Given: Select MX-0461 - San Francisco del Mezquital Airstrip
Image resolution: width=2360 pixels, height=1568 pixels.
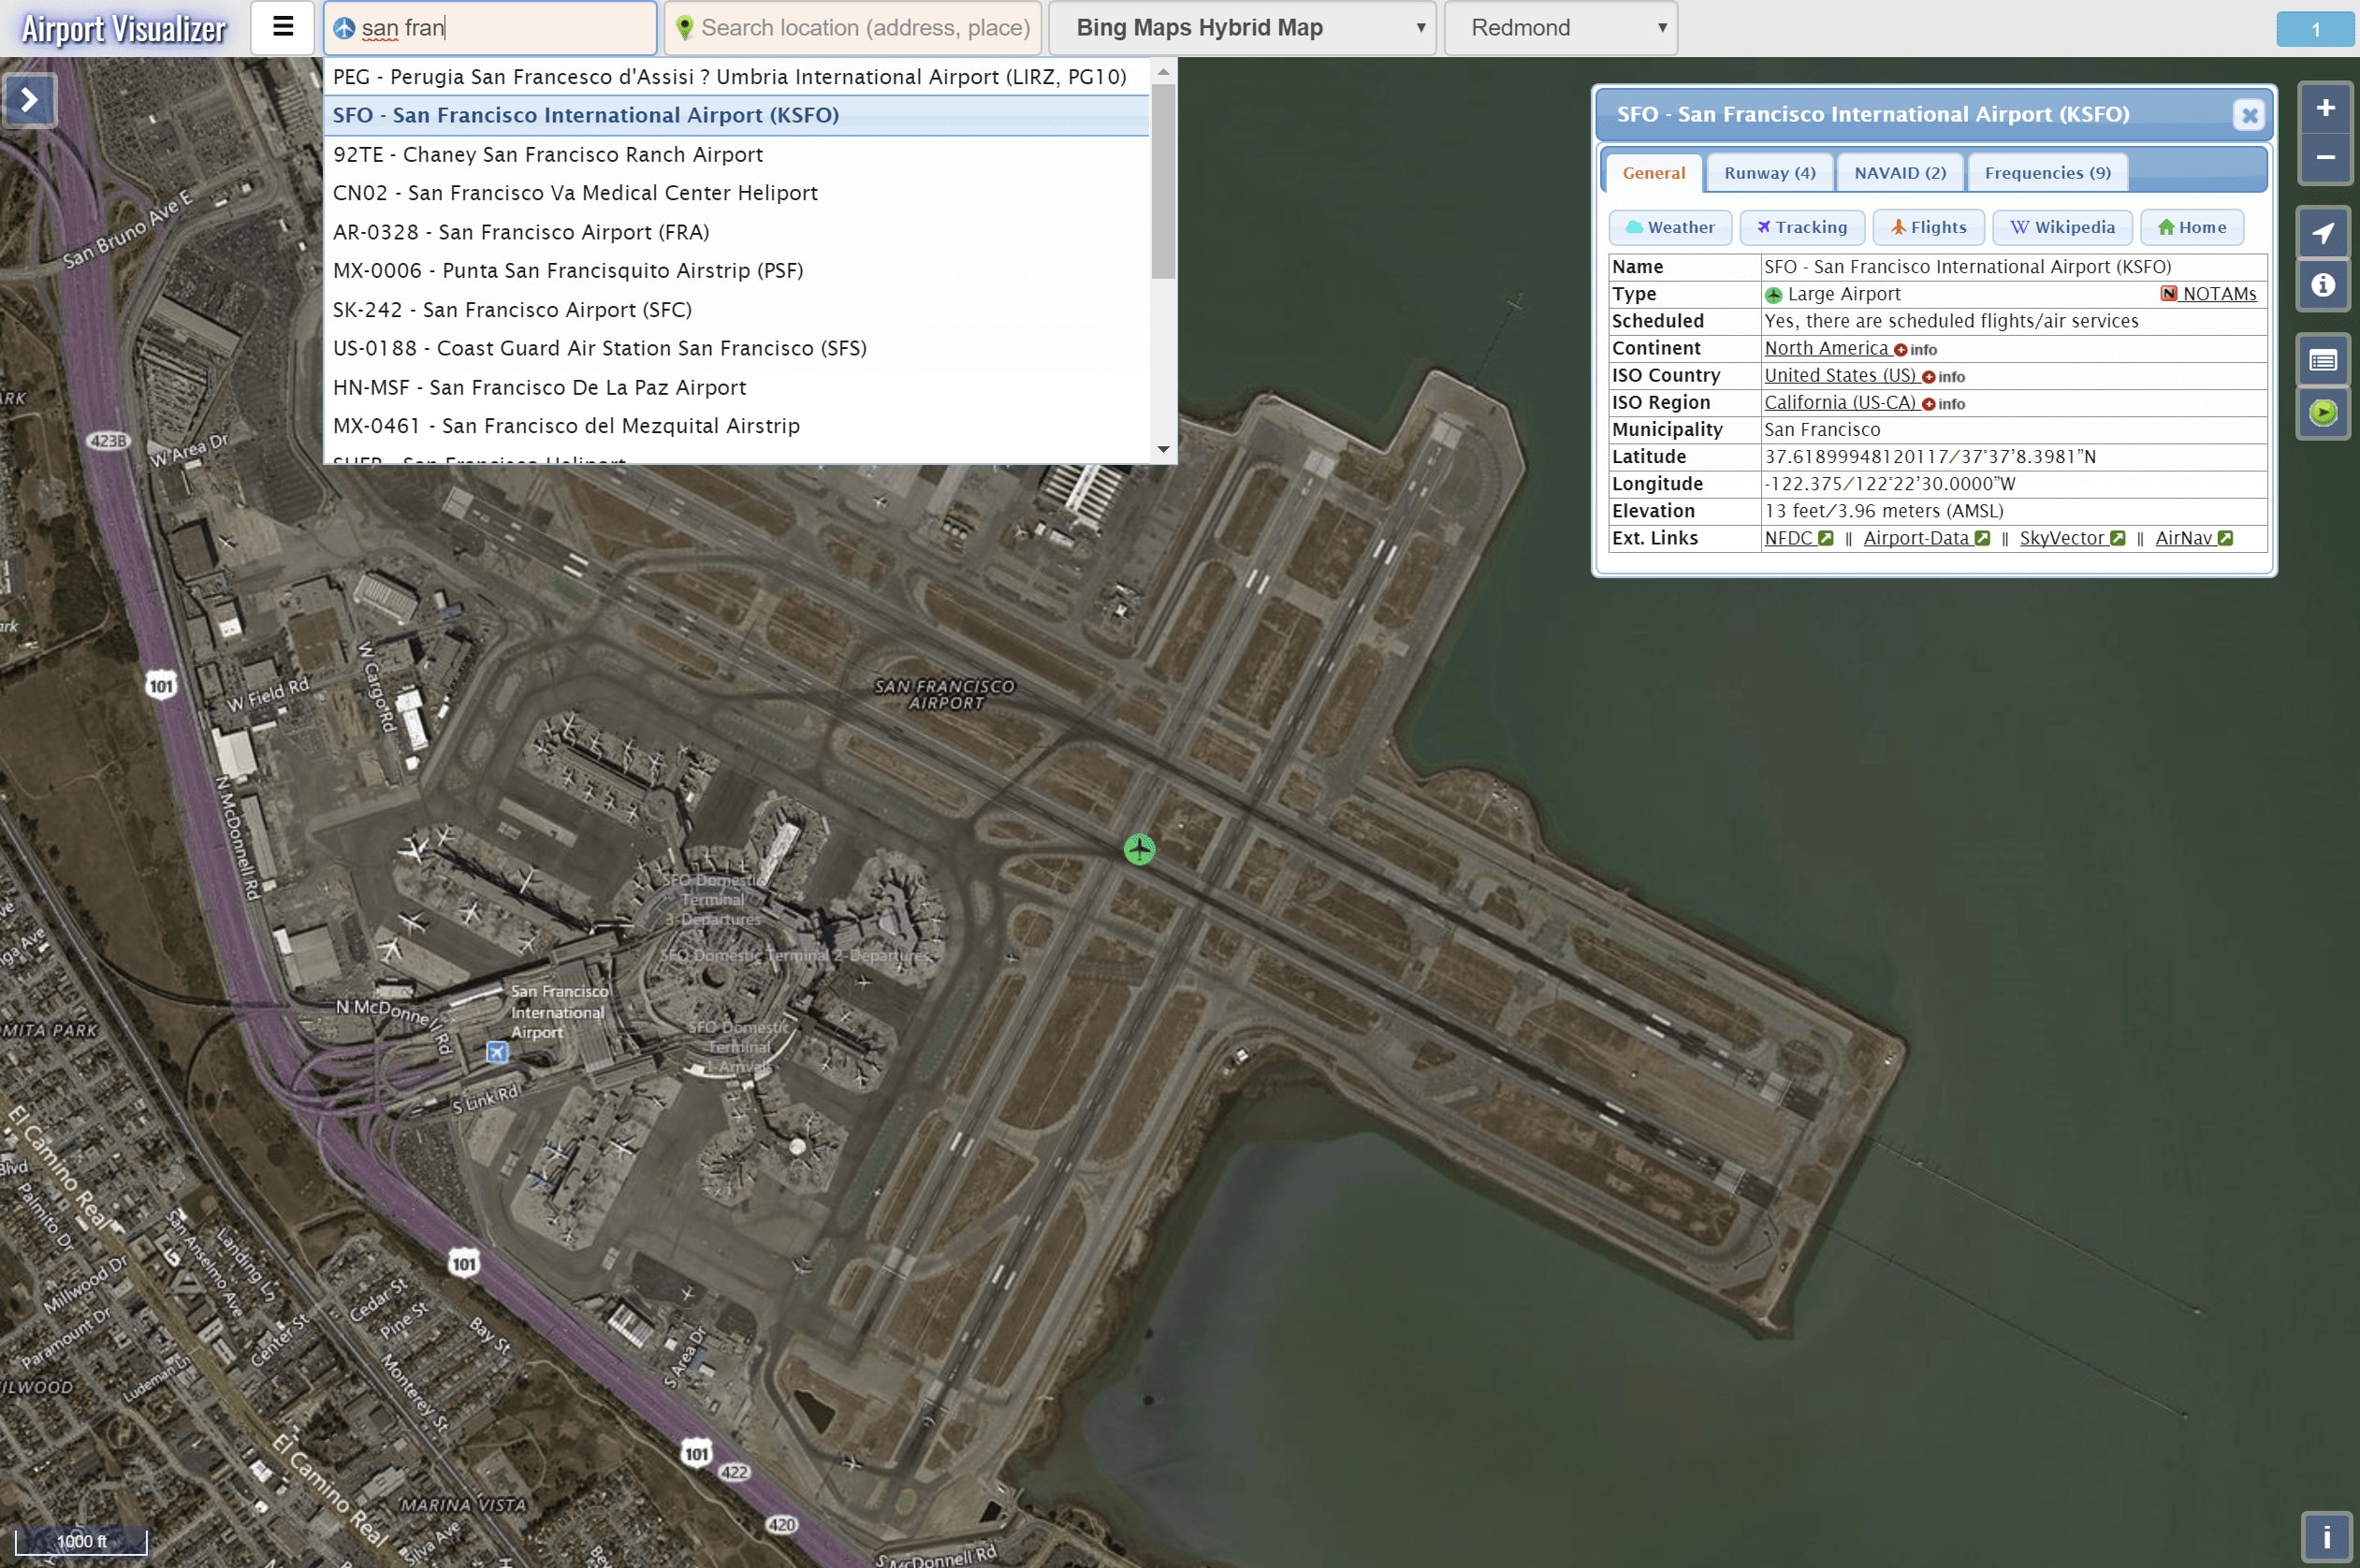Looking at the screenshot, I should 736,426.
